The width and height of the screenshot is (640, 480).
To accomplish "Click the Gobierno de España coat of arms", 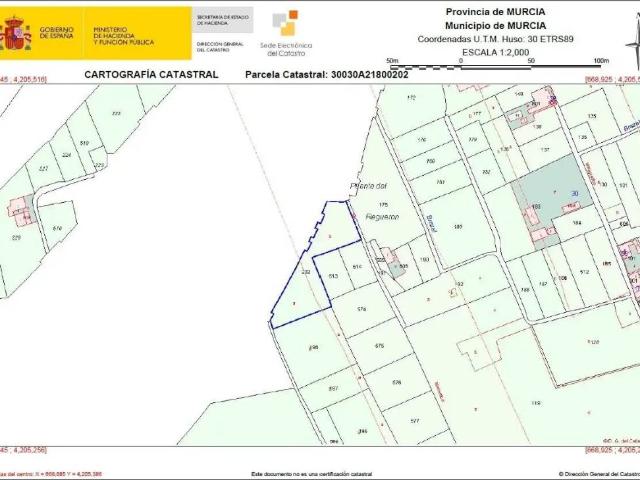I will (x=16, y=33).
